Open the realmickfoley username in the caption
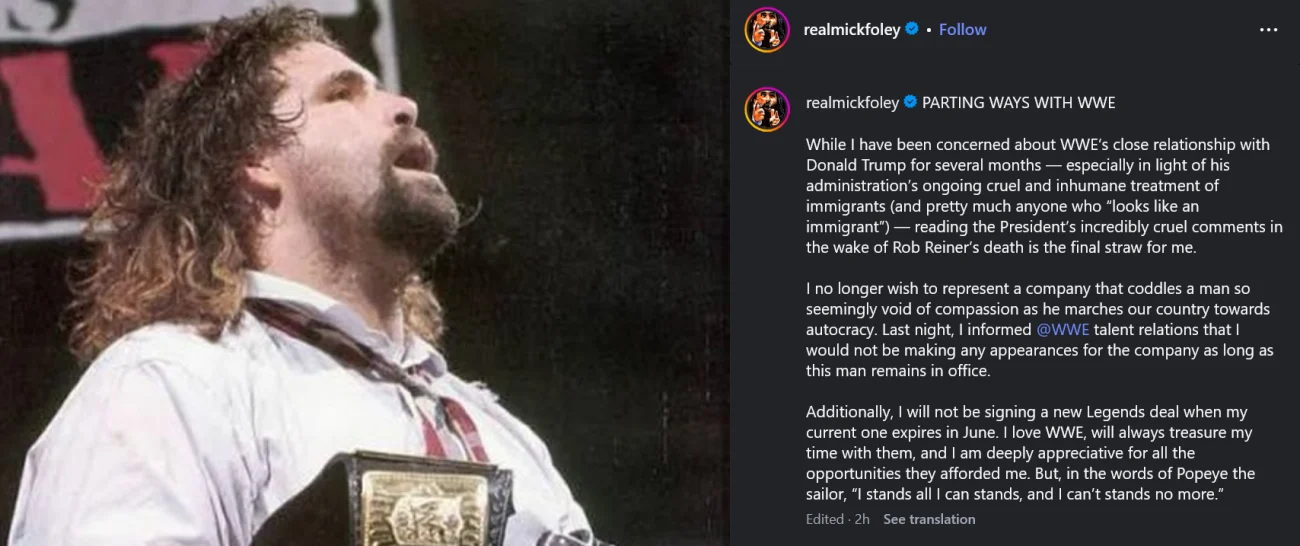The width and height of the screenshot is (1300, 546). (x=852, y=103)
